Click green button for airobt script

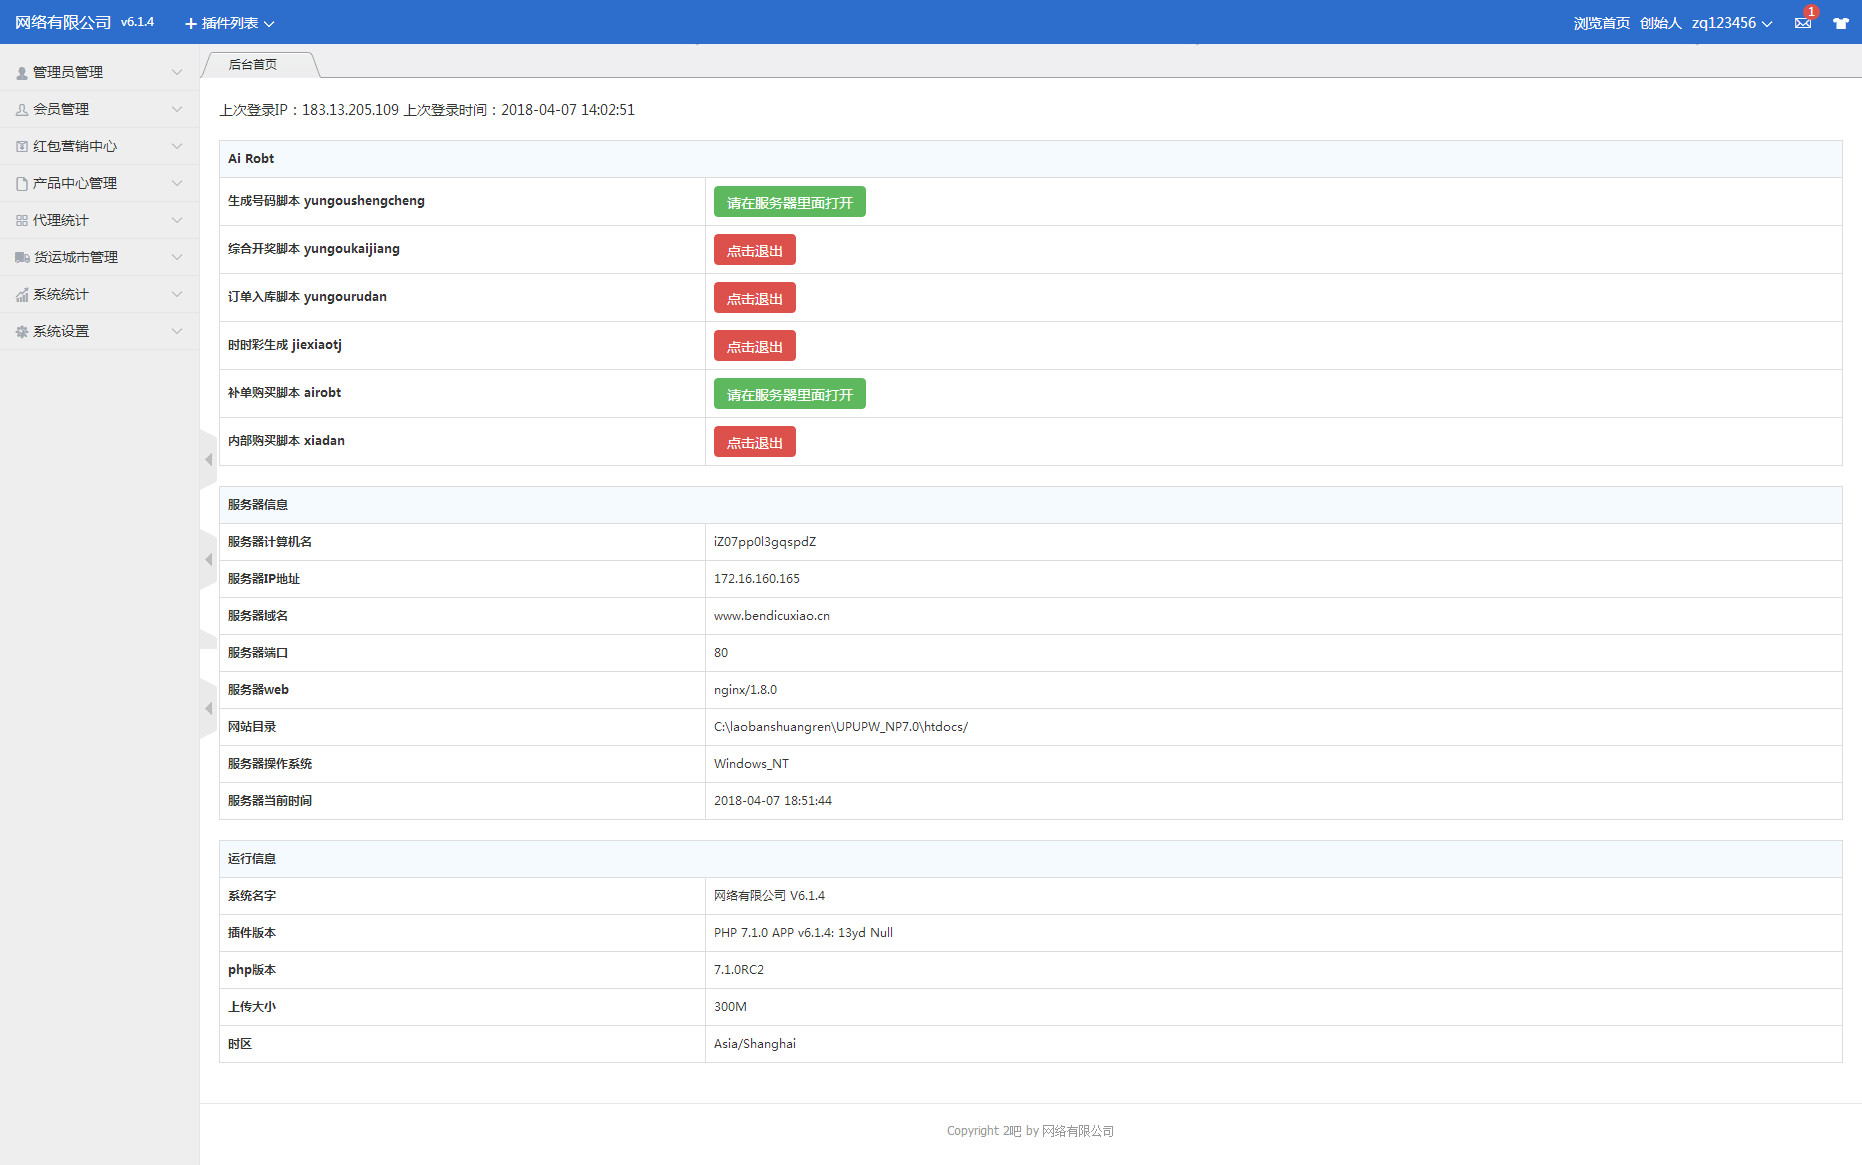click(789, 394)
